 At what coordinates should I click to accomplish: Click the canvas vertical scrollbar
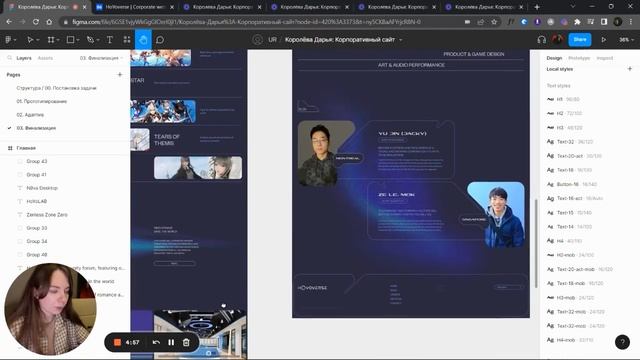pyautogui.click(x=535, y=243)
